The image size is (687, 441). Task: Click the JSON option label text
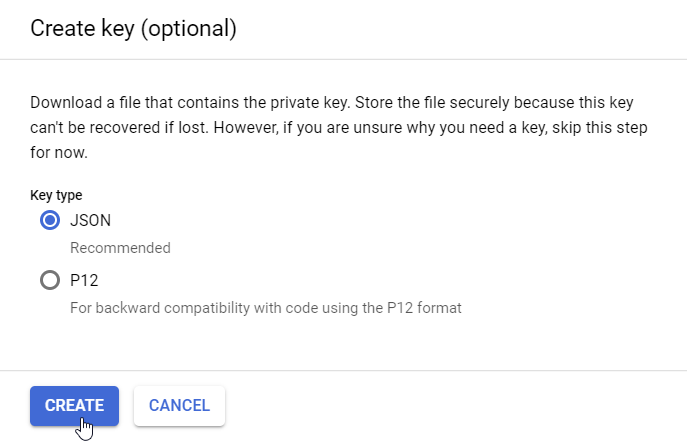tap(91, 221)
